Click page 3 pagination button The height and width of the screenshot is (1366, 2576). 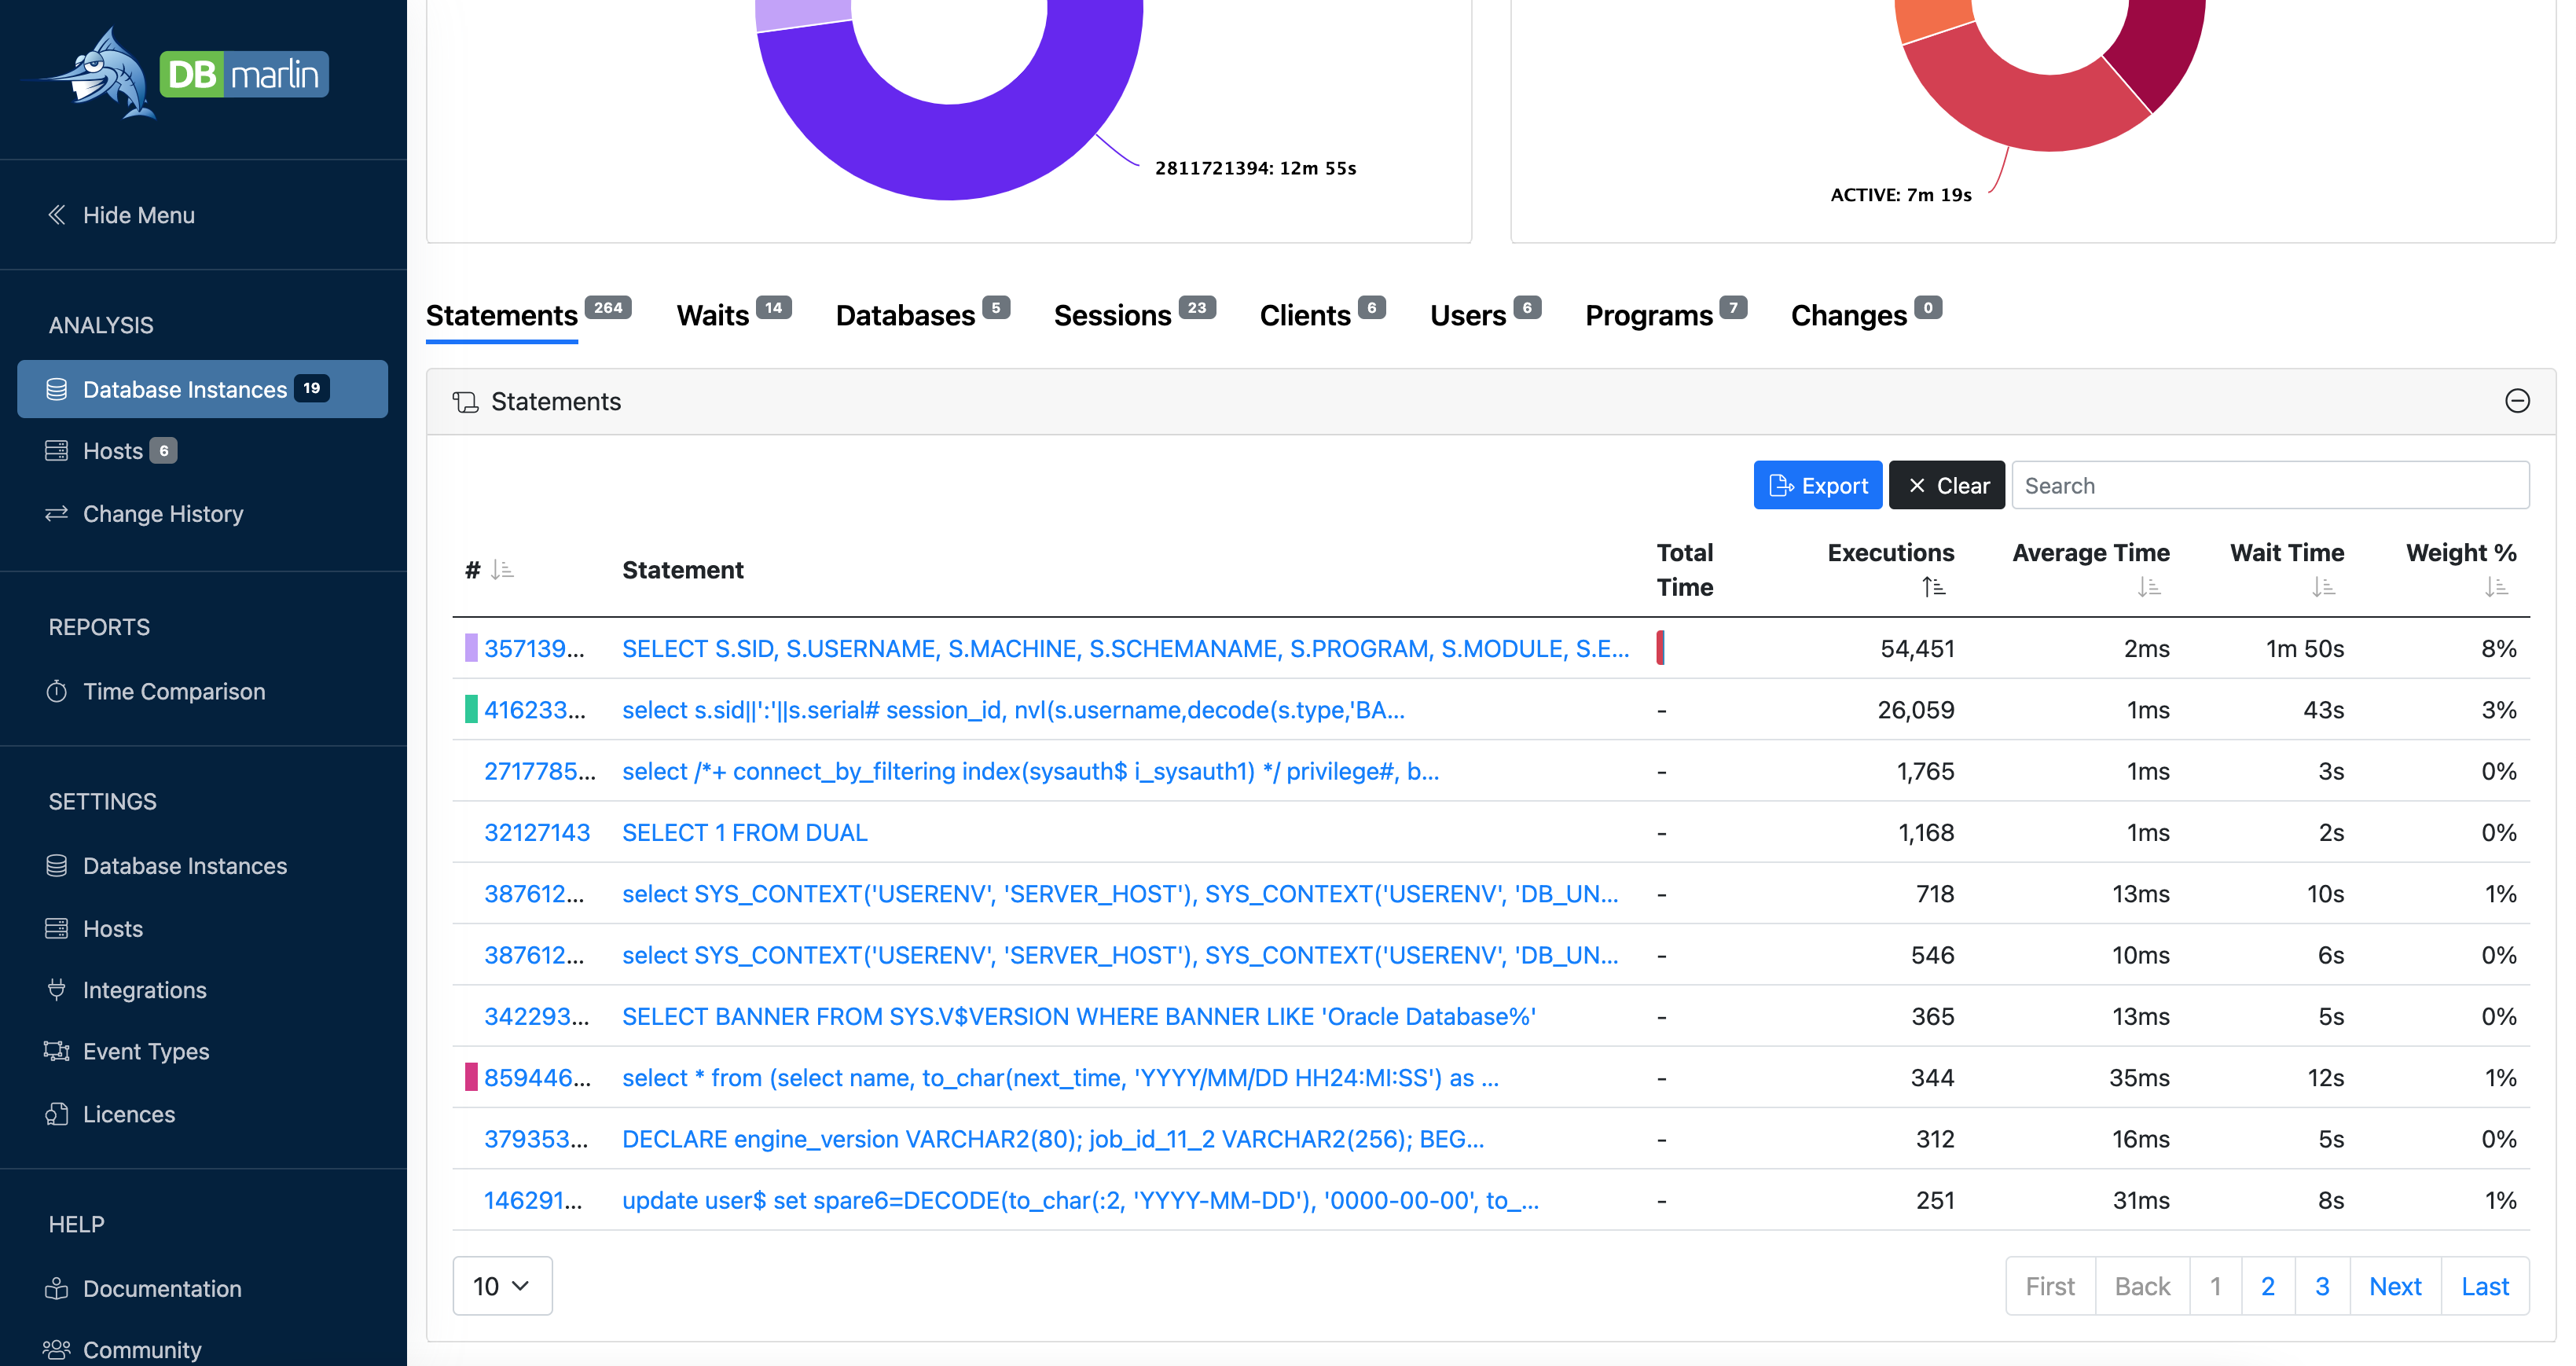pos(2322,1286)
